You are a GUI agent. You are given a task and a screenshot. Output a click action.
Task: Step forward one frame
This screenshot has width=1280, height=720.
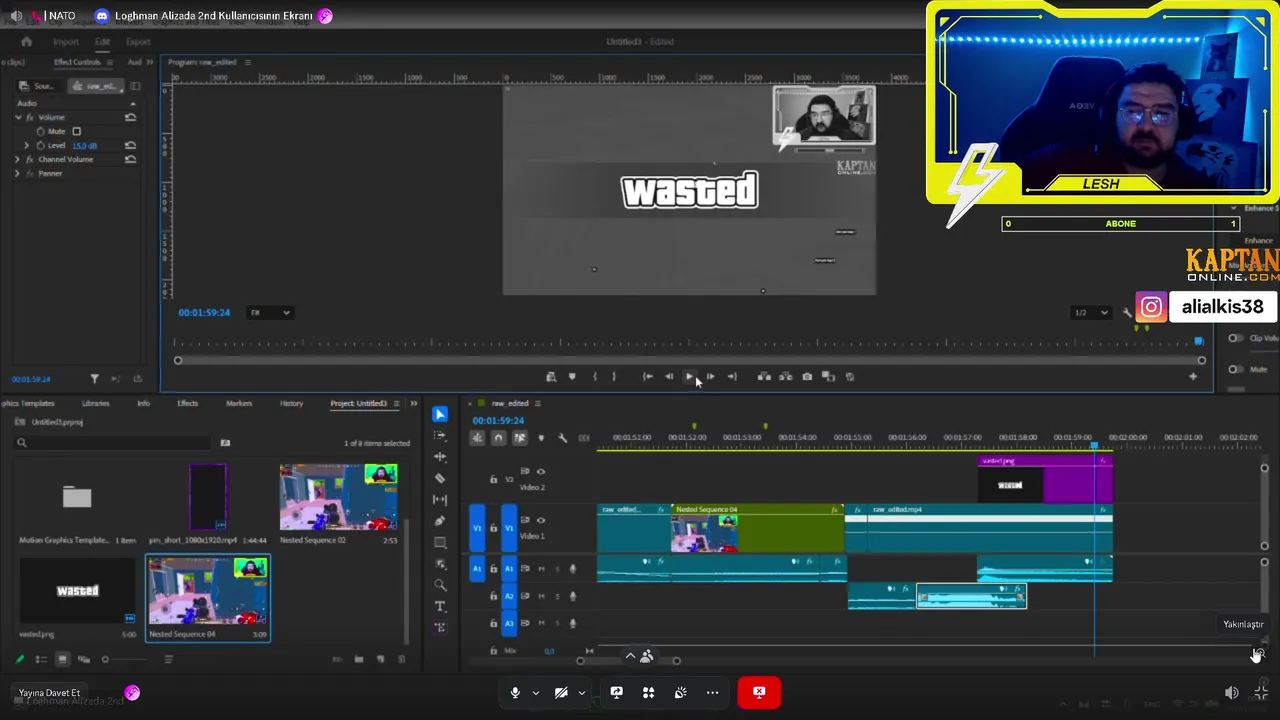[x=710, y=377]
